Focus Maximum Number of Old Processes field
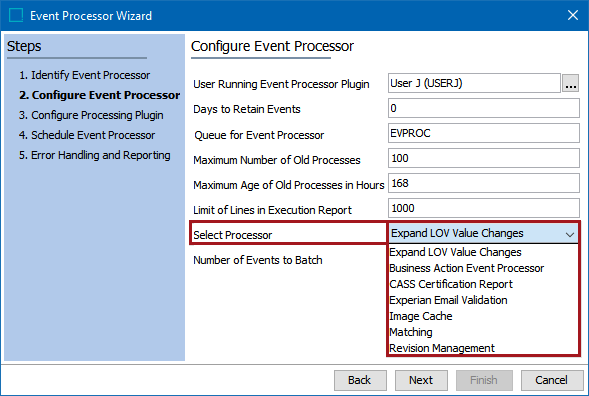The height and width of the screenshot is (396, 589). (483, 158)
